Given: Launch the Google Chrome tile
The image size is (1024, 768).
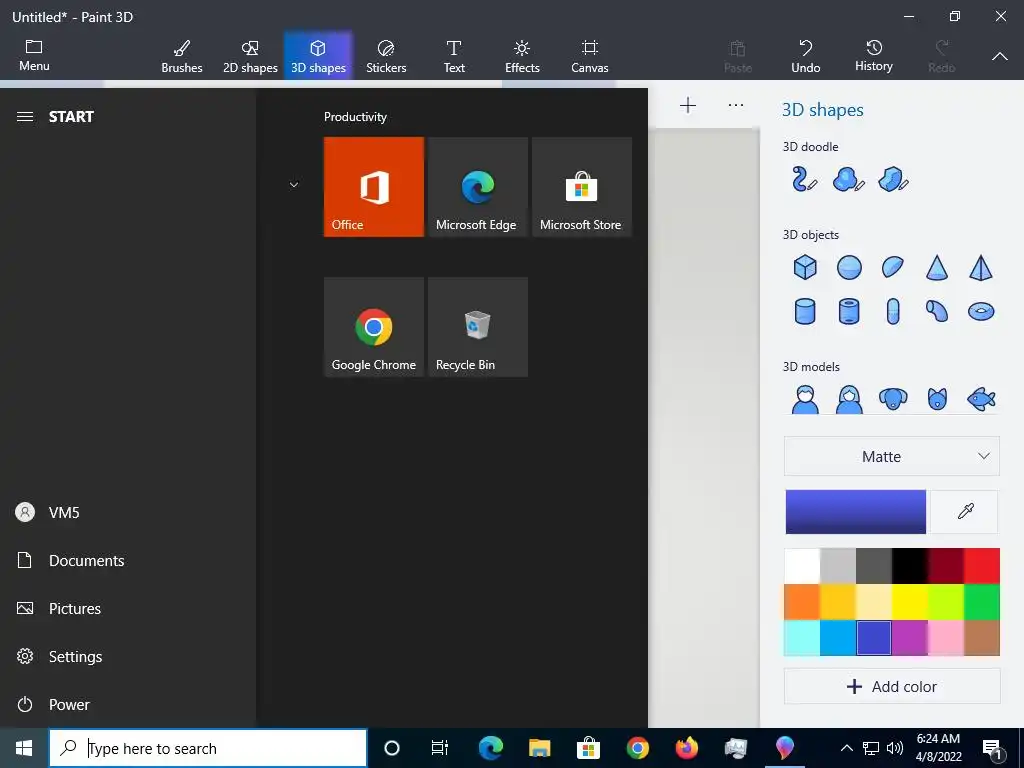Looking at the screenshot, I should [374, 327].
